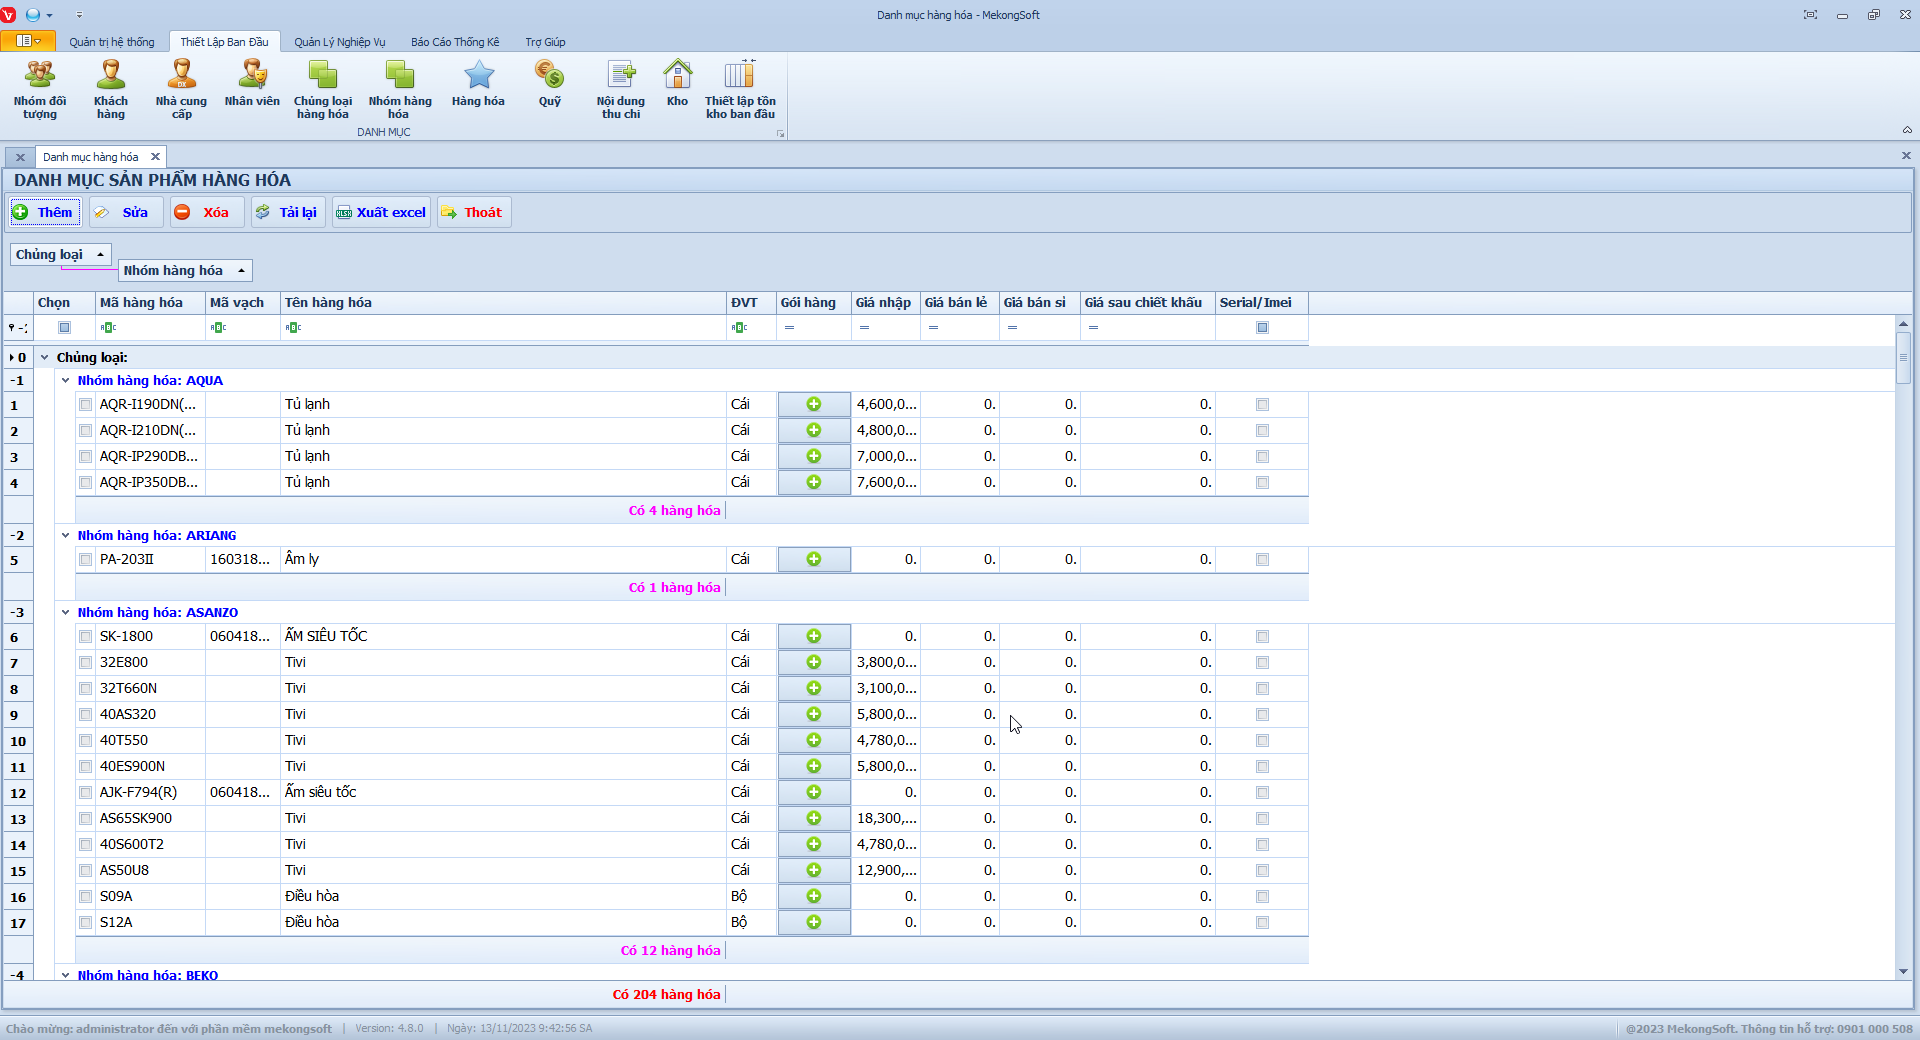Toggle Serial/Imei checkbox for 32E800 row
This screenshot has width=1920, height=1040.
(x=1262, y=663)
